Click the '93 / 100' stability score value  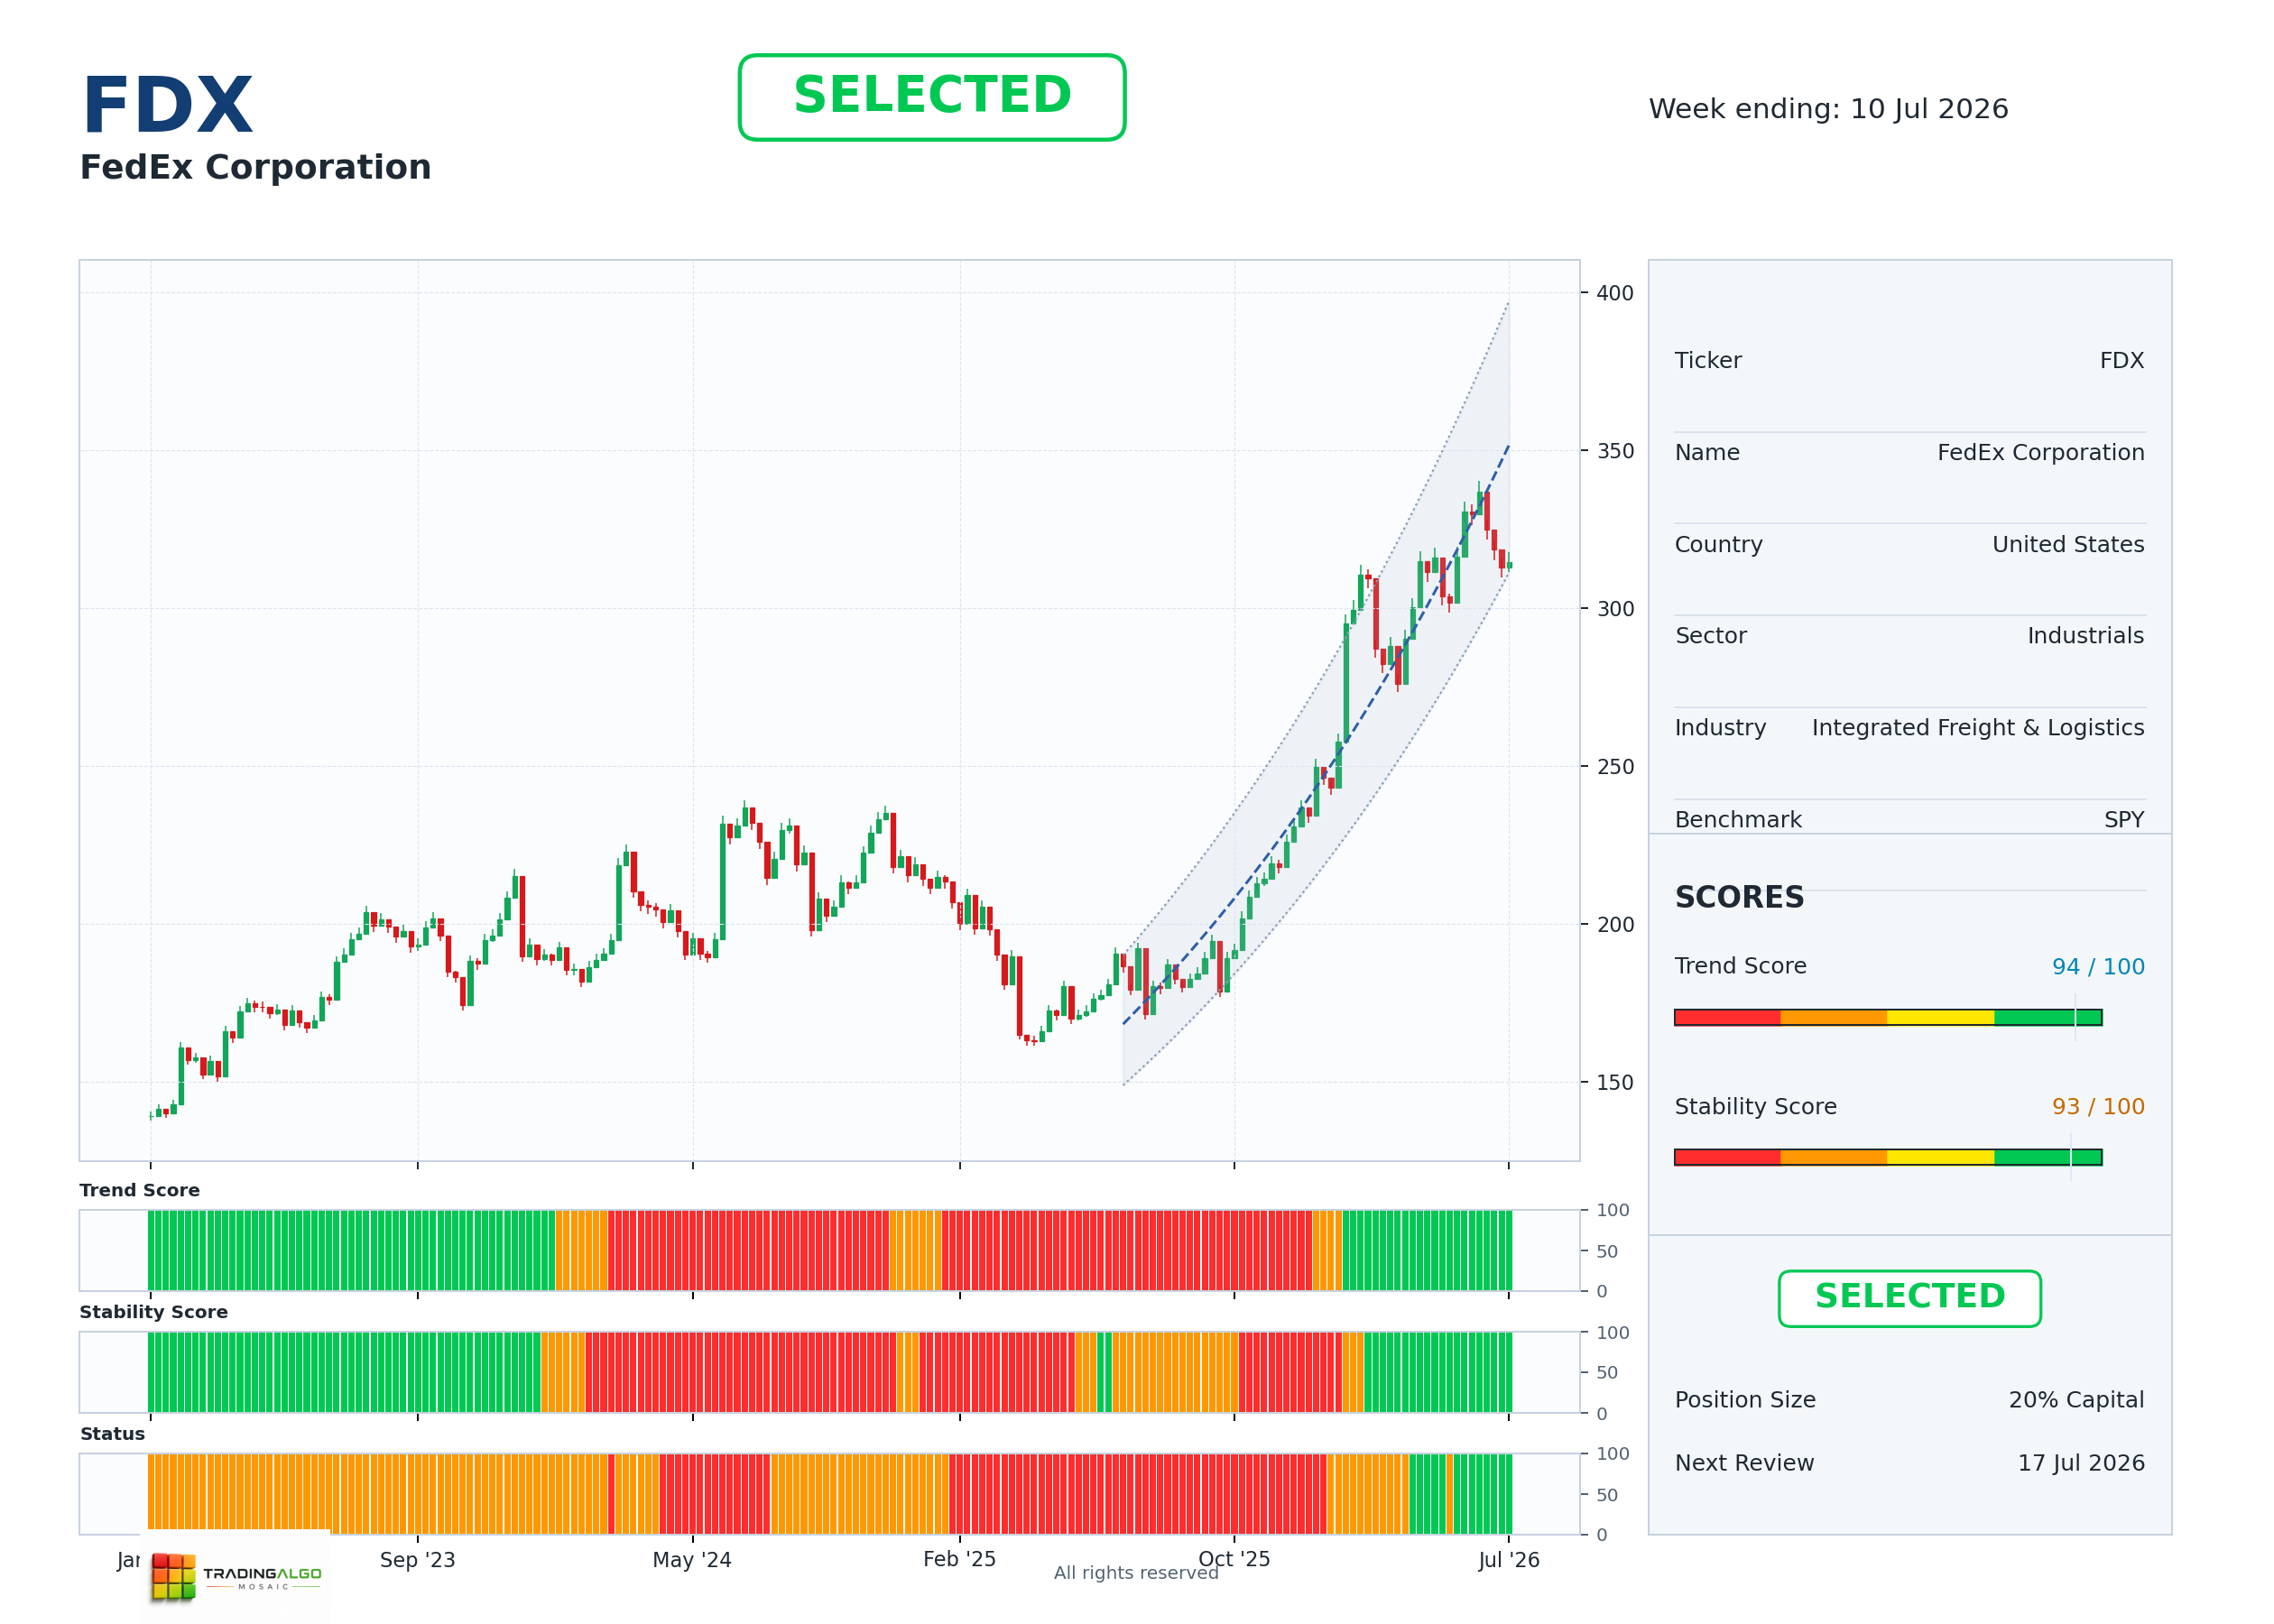pos(2098,1107)
